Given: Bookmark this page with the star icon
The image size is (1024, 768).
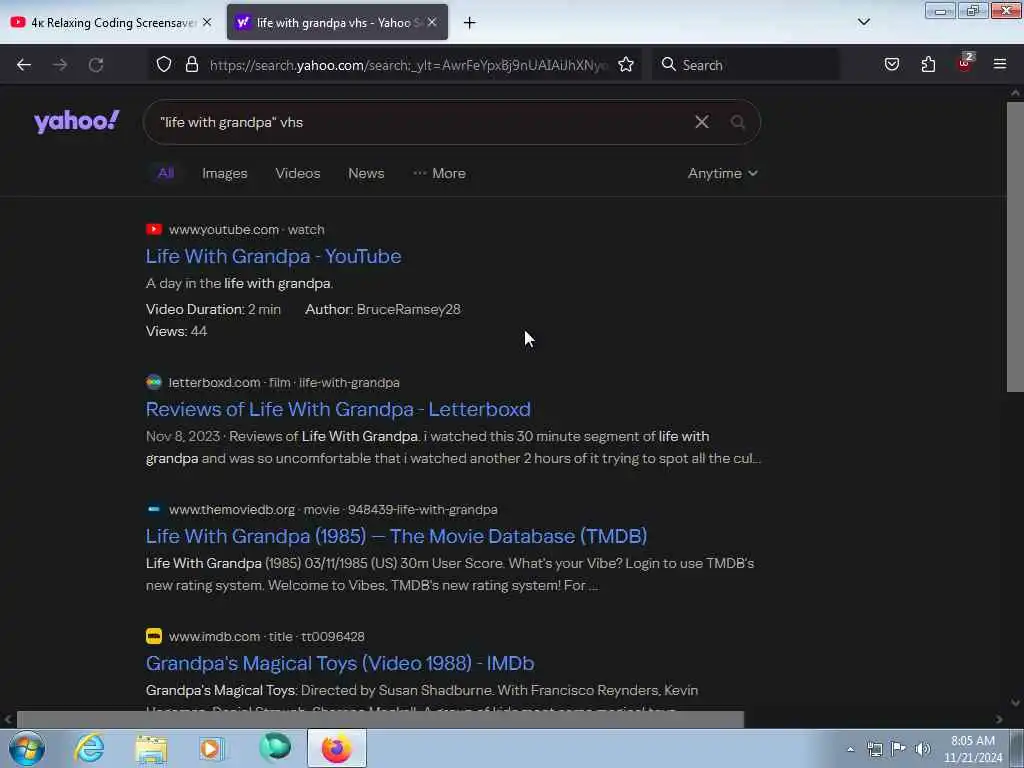Looking at the screenshot, I should click(626, 64).
